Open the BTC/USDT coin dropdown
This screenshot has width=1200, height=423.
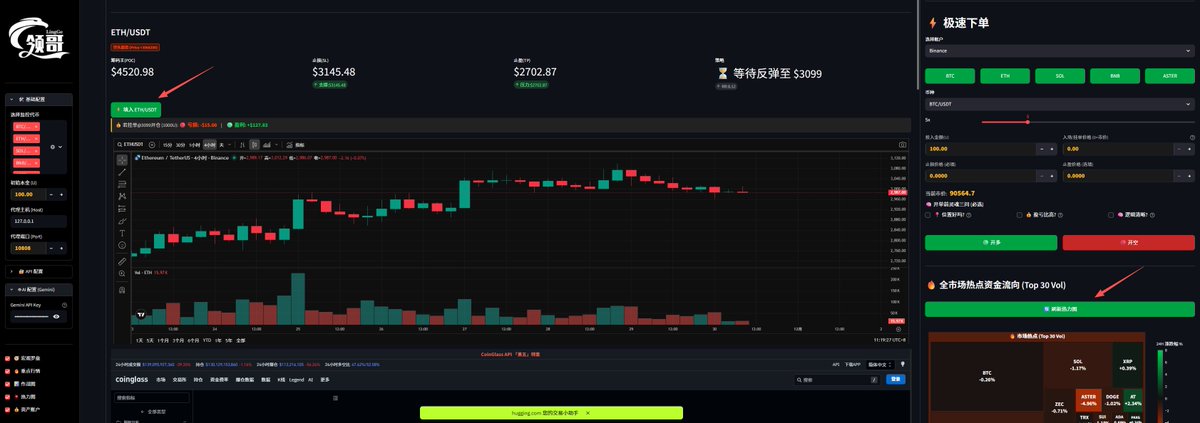pos(1060,103)
